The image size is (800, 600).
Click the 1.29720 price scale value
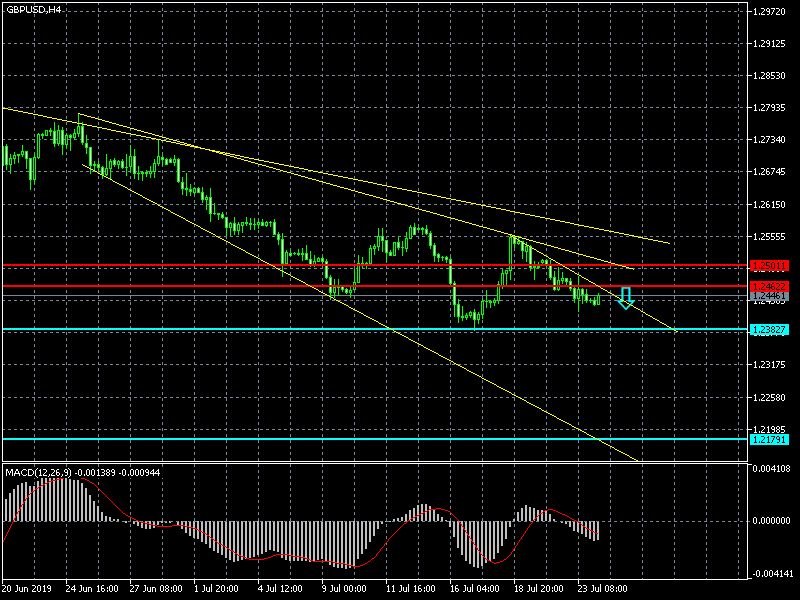(x=769, y=12)
